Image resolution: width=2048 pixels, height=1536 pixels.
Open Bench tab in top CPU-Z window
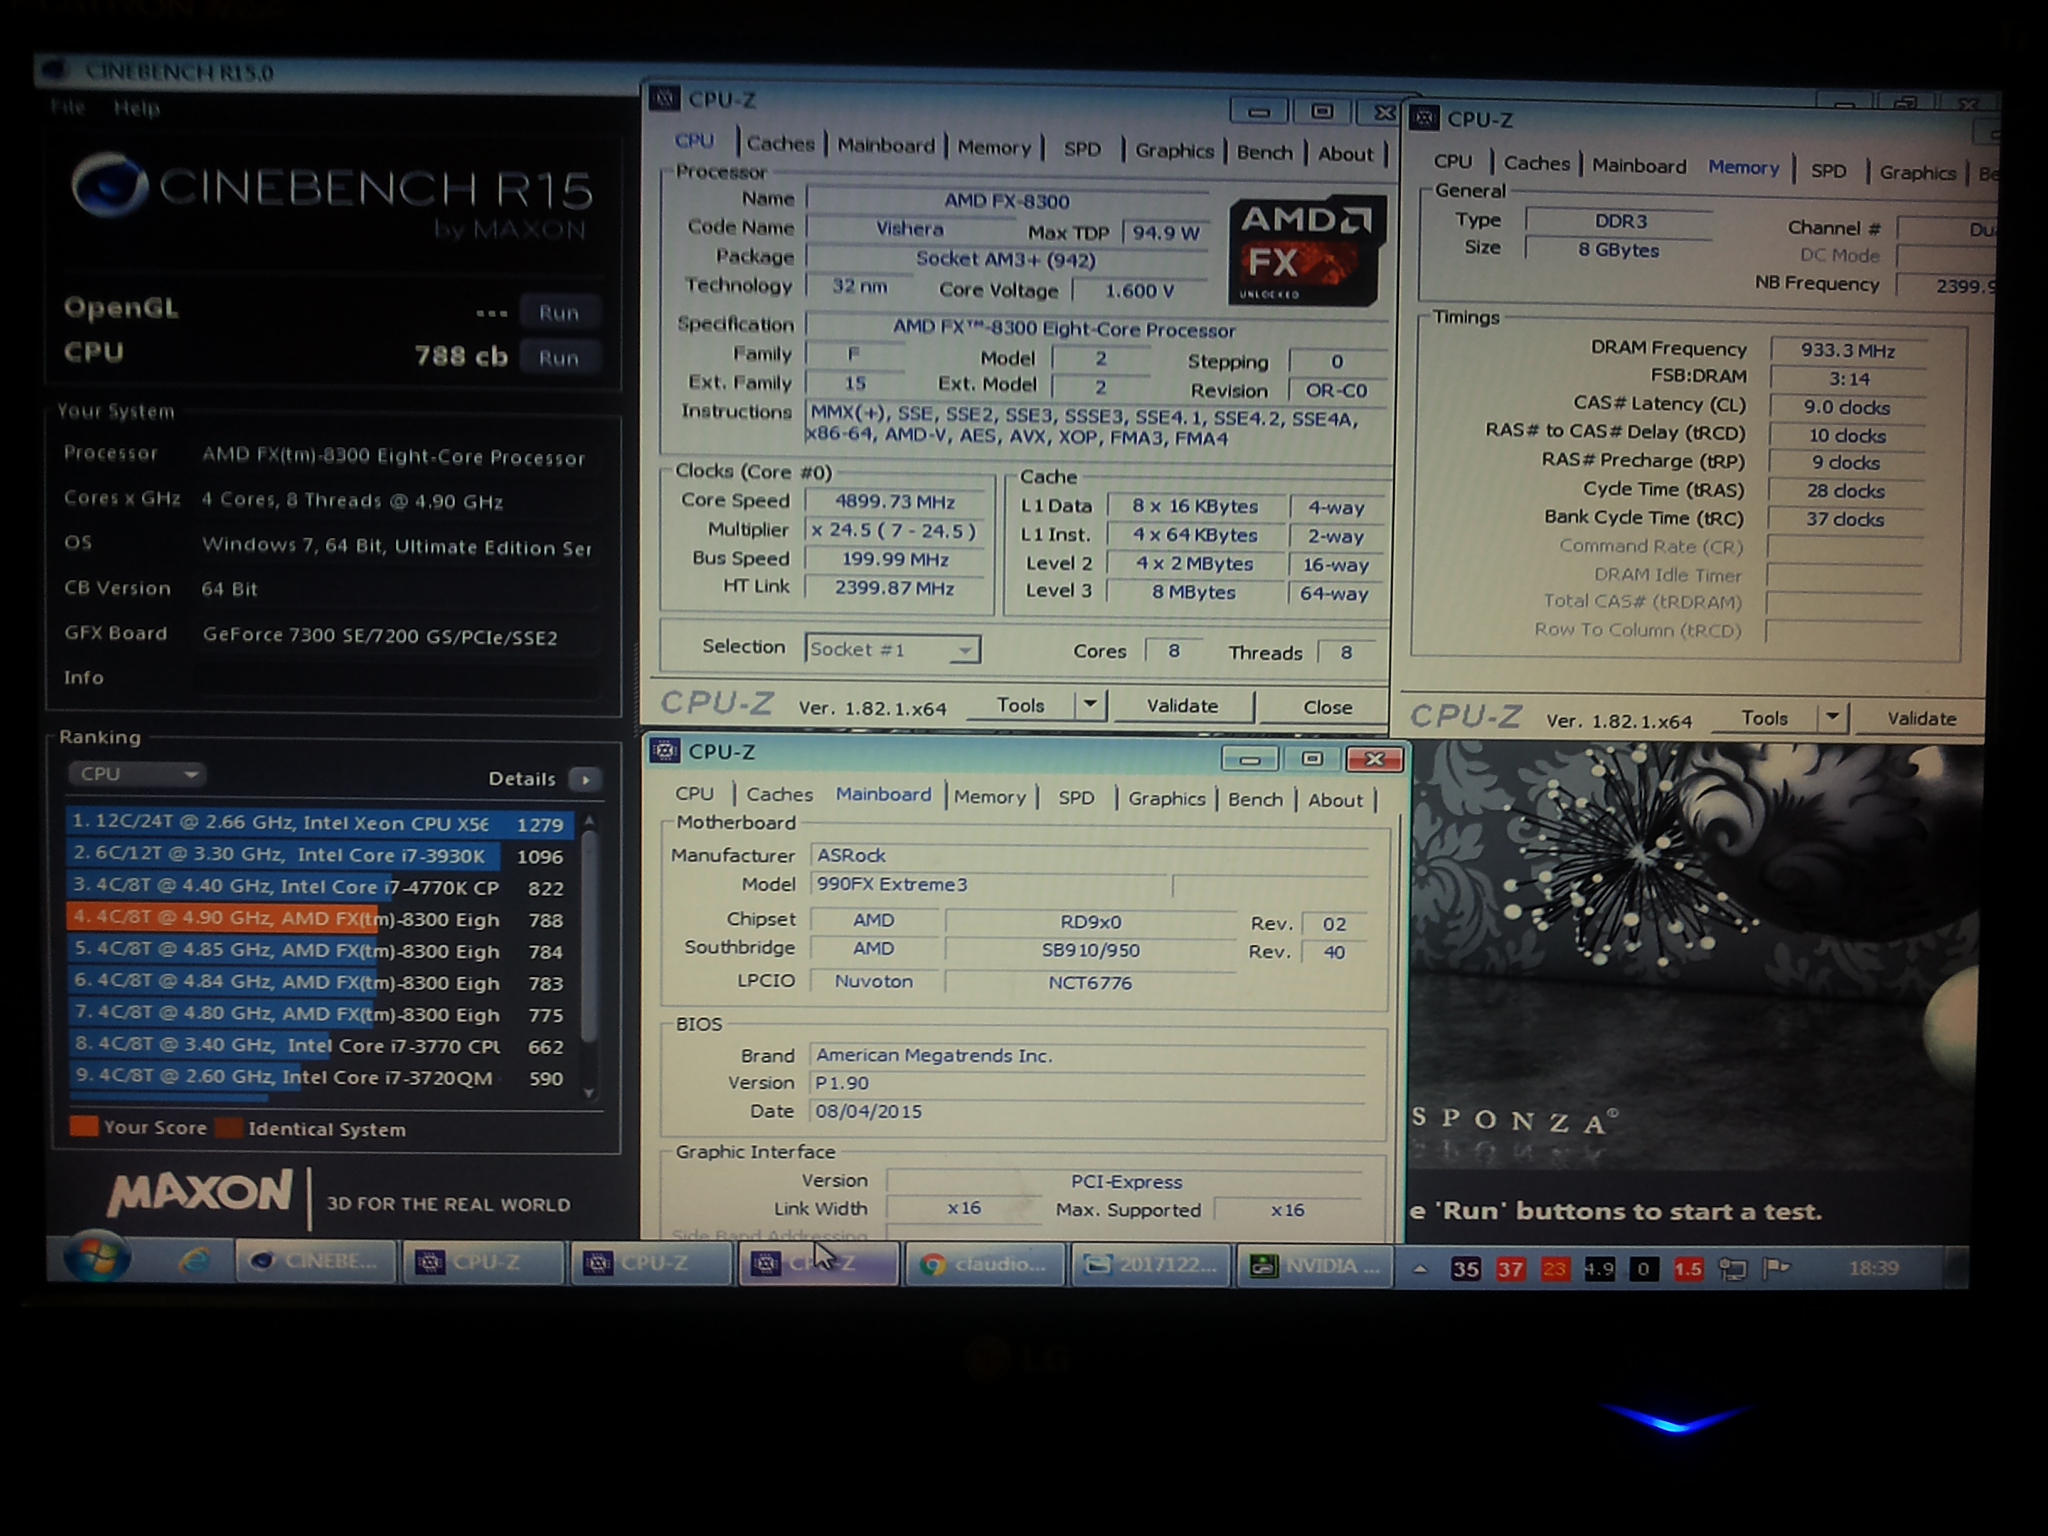click(x=1265, y=153)
